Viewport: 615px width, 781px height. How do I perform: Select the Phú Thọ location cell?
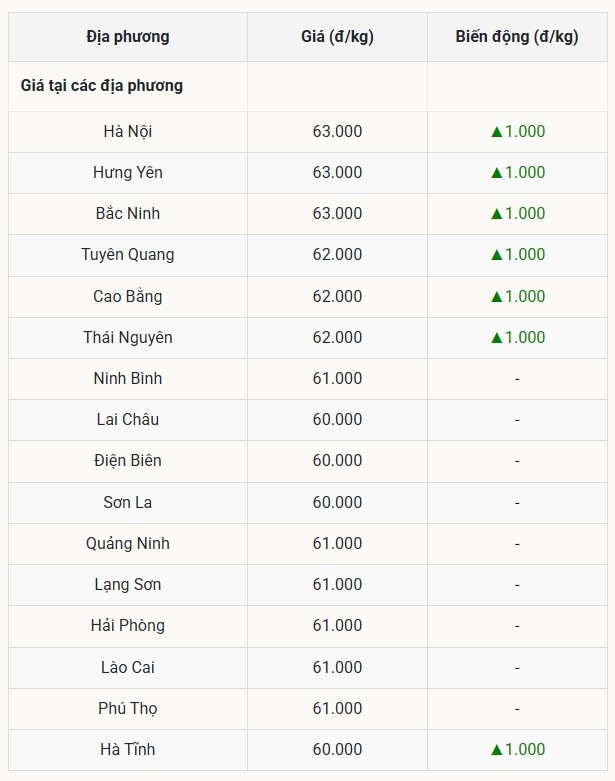(128, 709)
